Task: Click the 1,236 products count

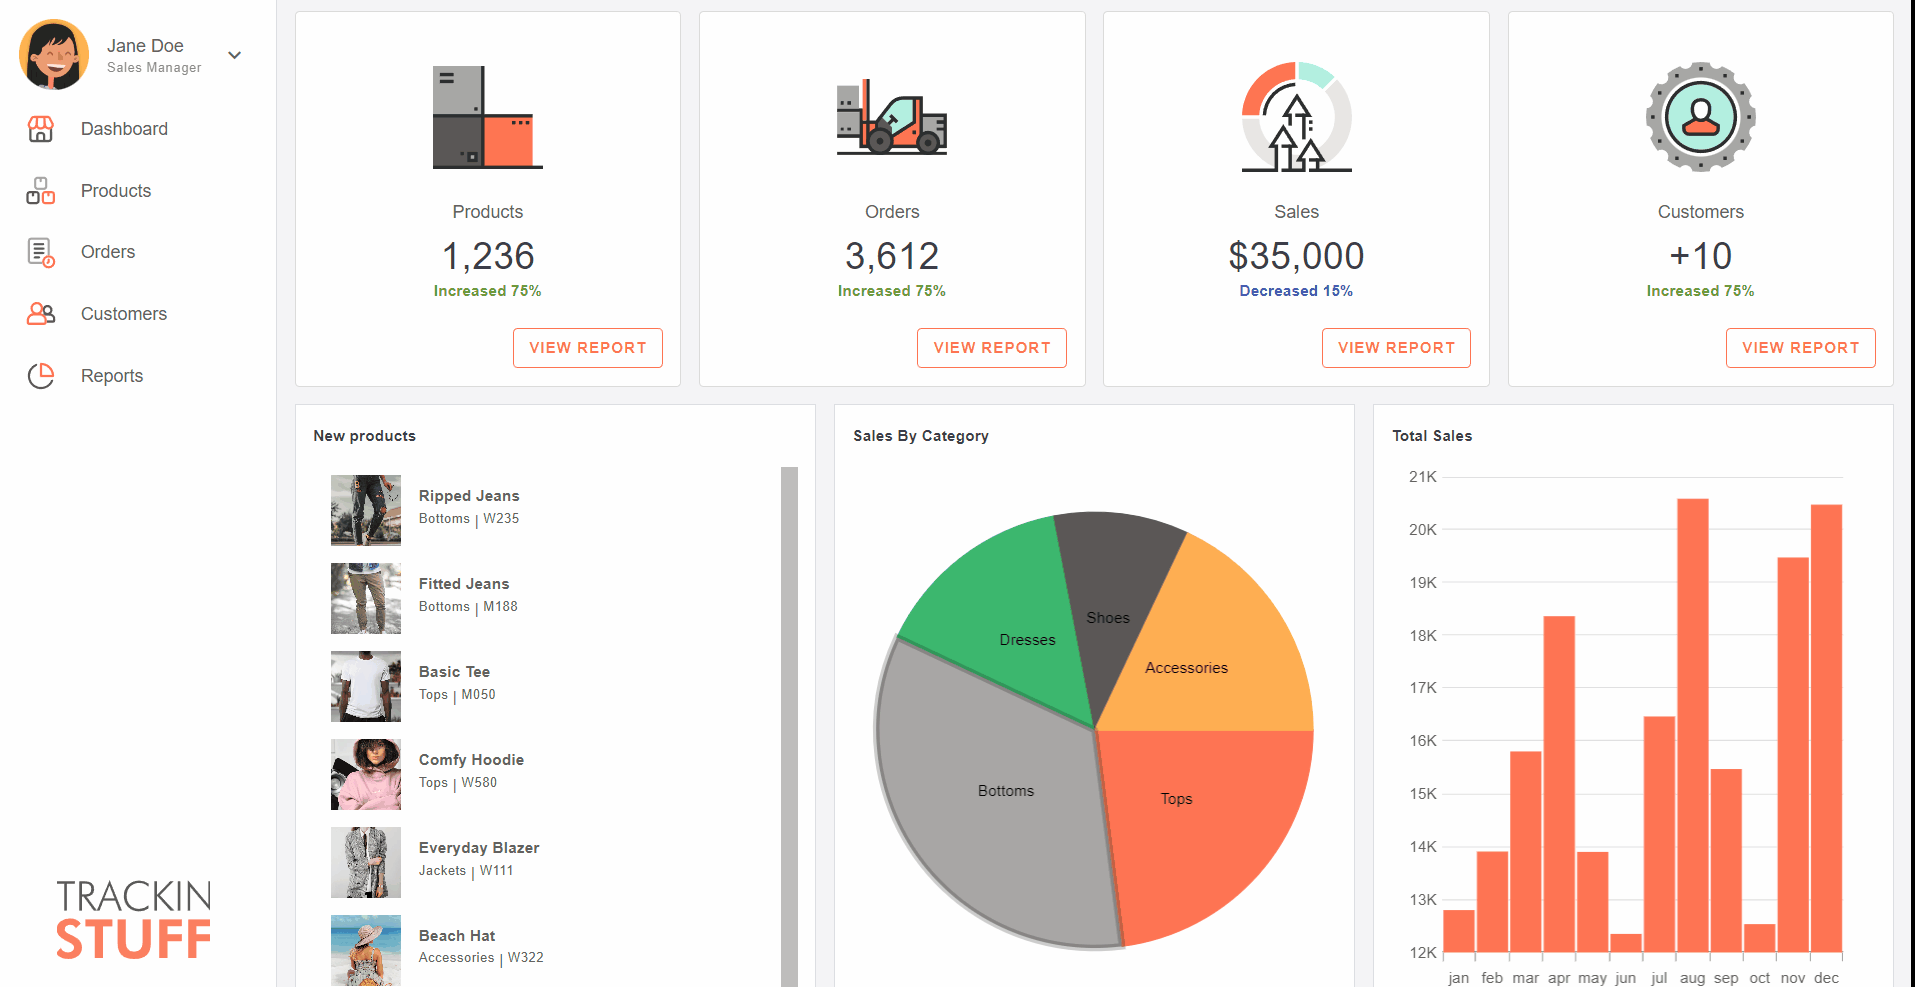Action: click(x=488, y=256)
